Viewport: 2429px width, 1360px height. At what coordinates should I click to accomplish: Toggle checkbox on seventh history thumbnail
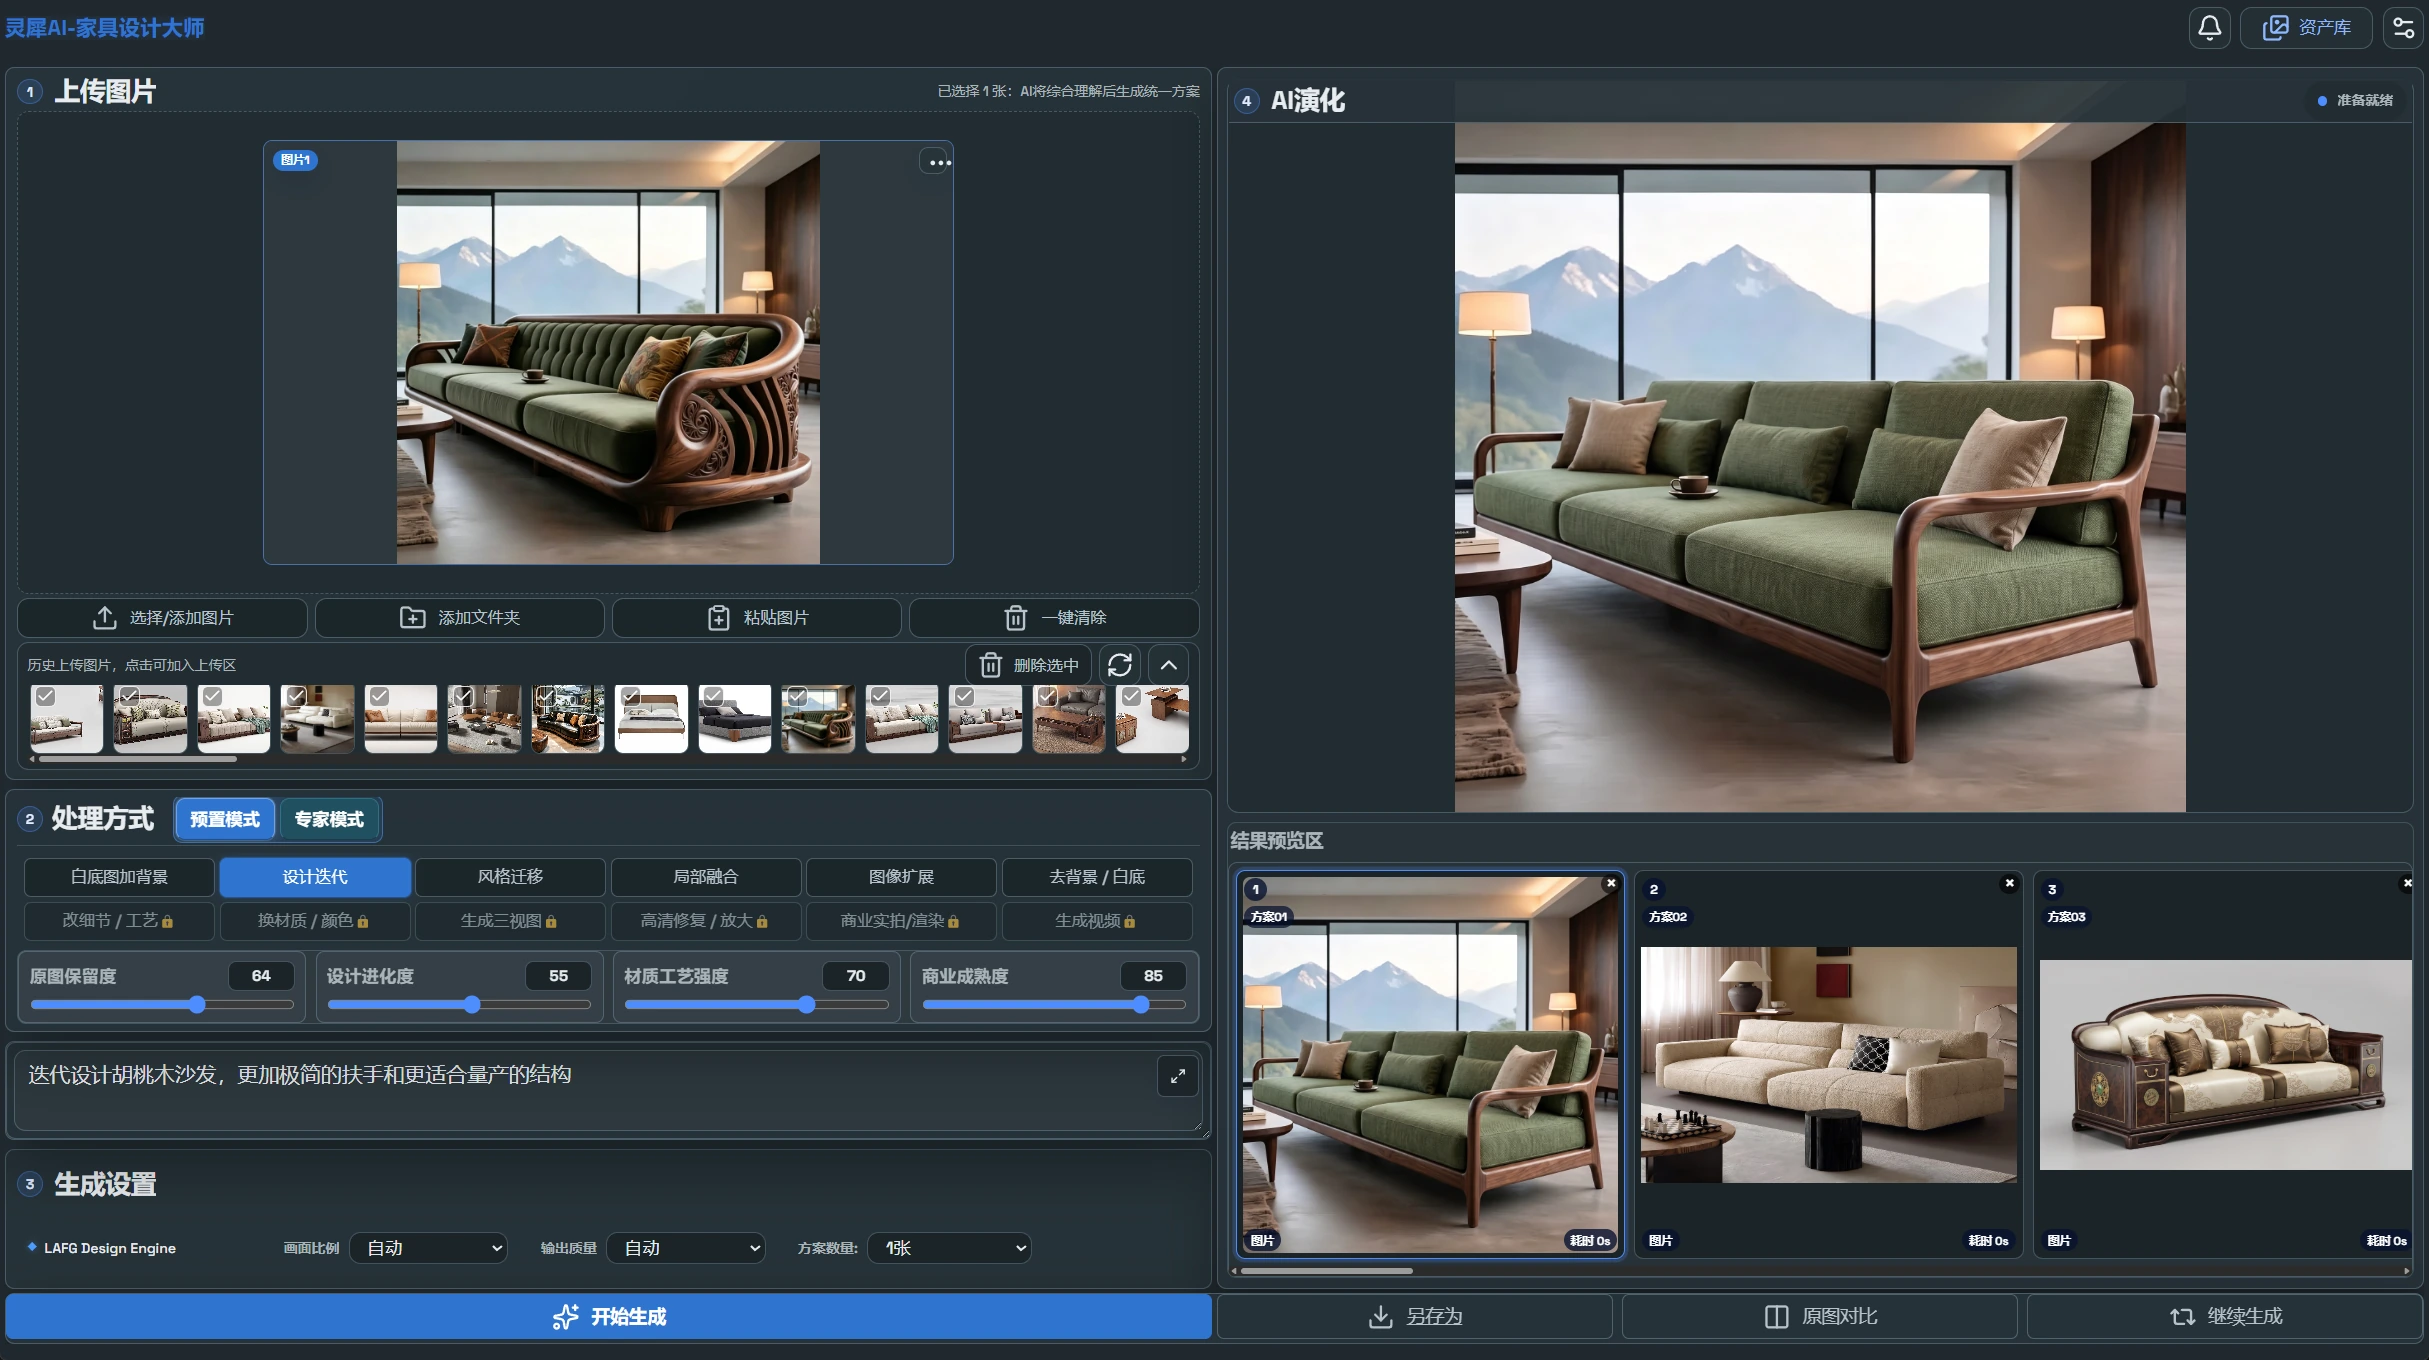pos(546,696)
